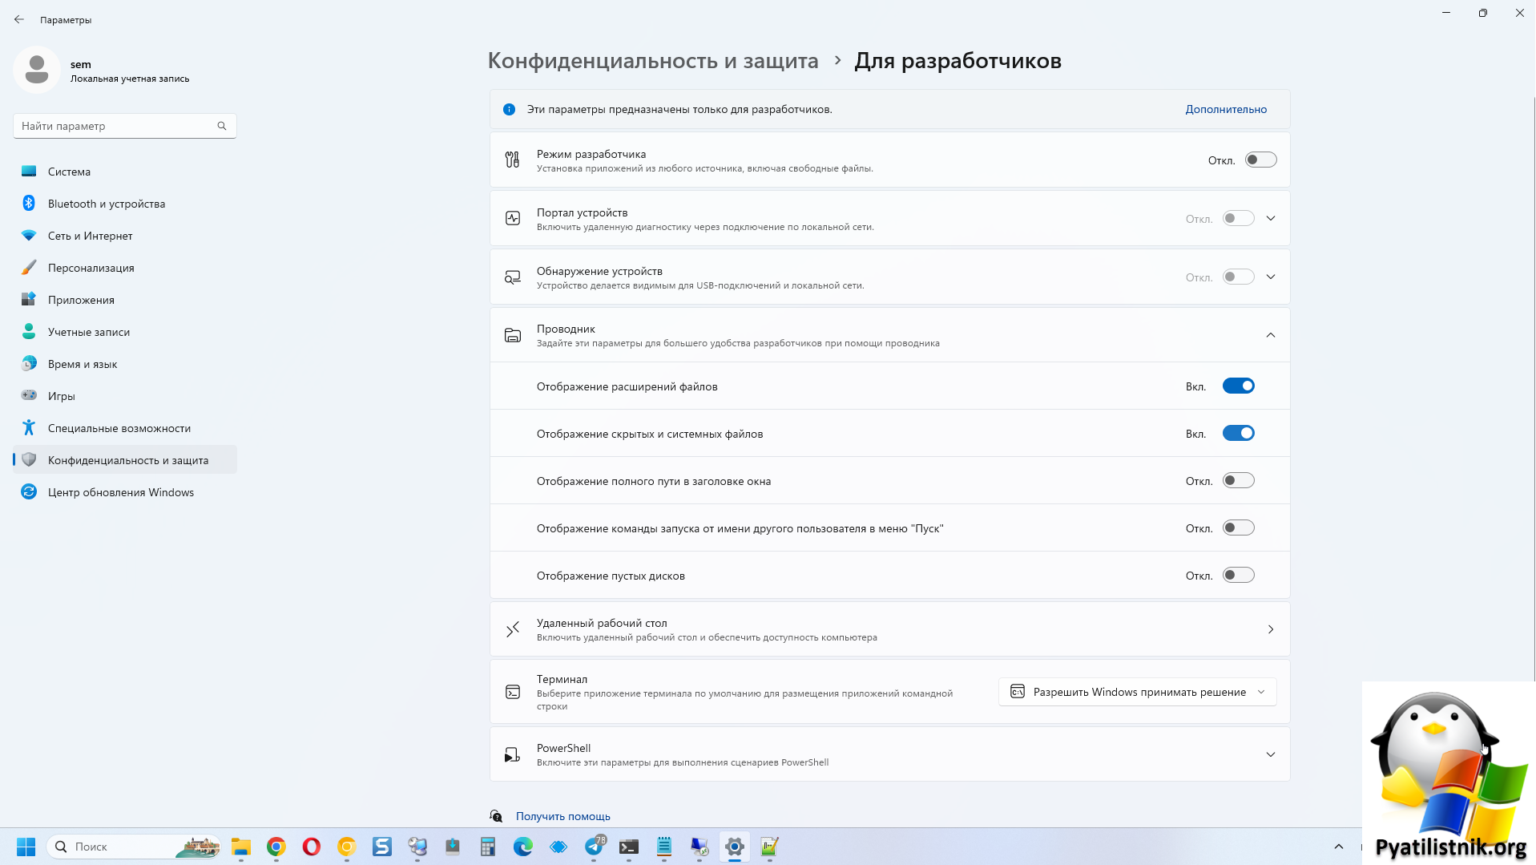Open Chrome from the taskbar
1536x865 pixels.
pos(276,847)
